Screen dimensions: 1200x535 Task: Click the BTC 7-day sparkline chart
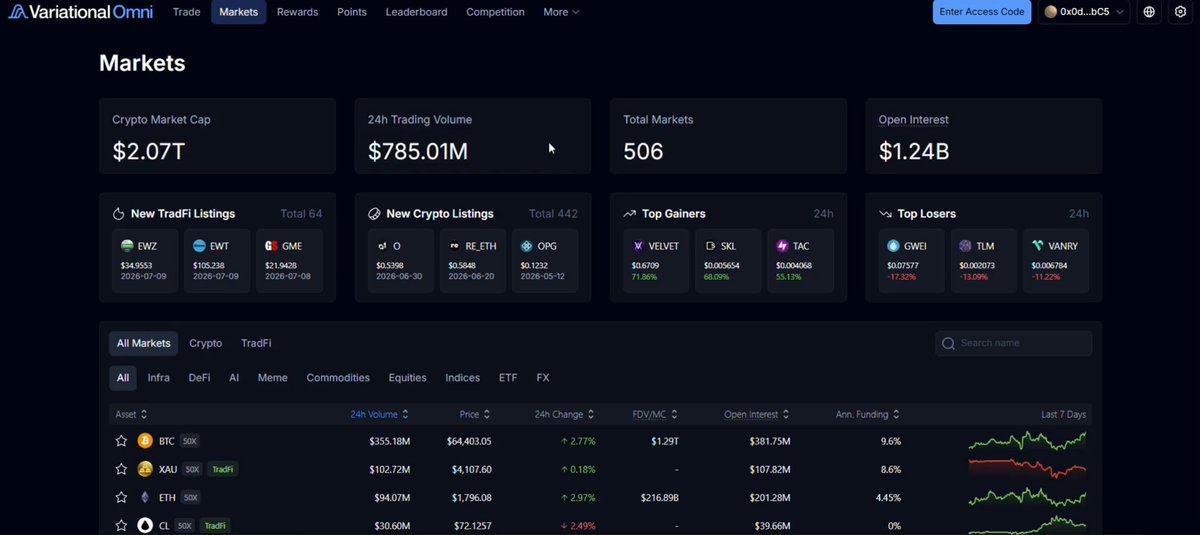point(1027,441)
